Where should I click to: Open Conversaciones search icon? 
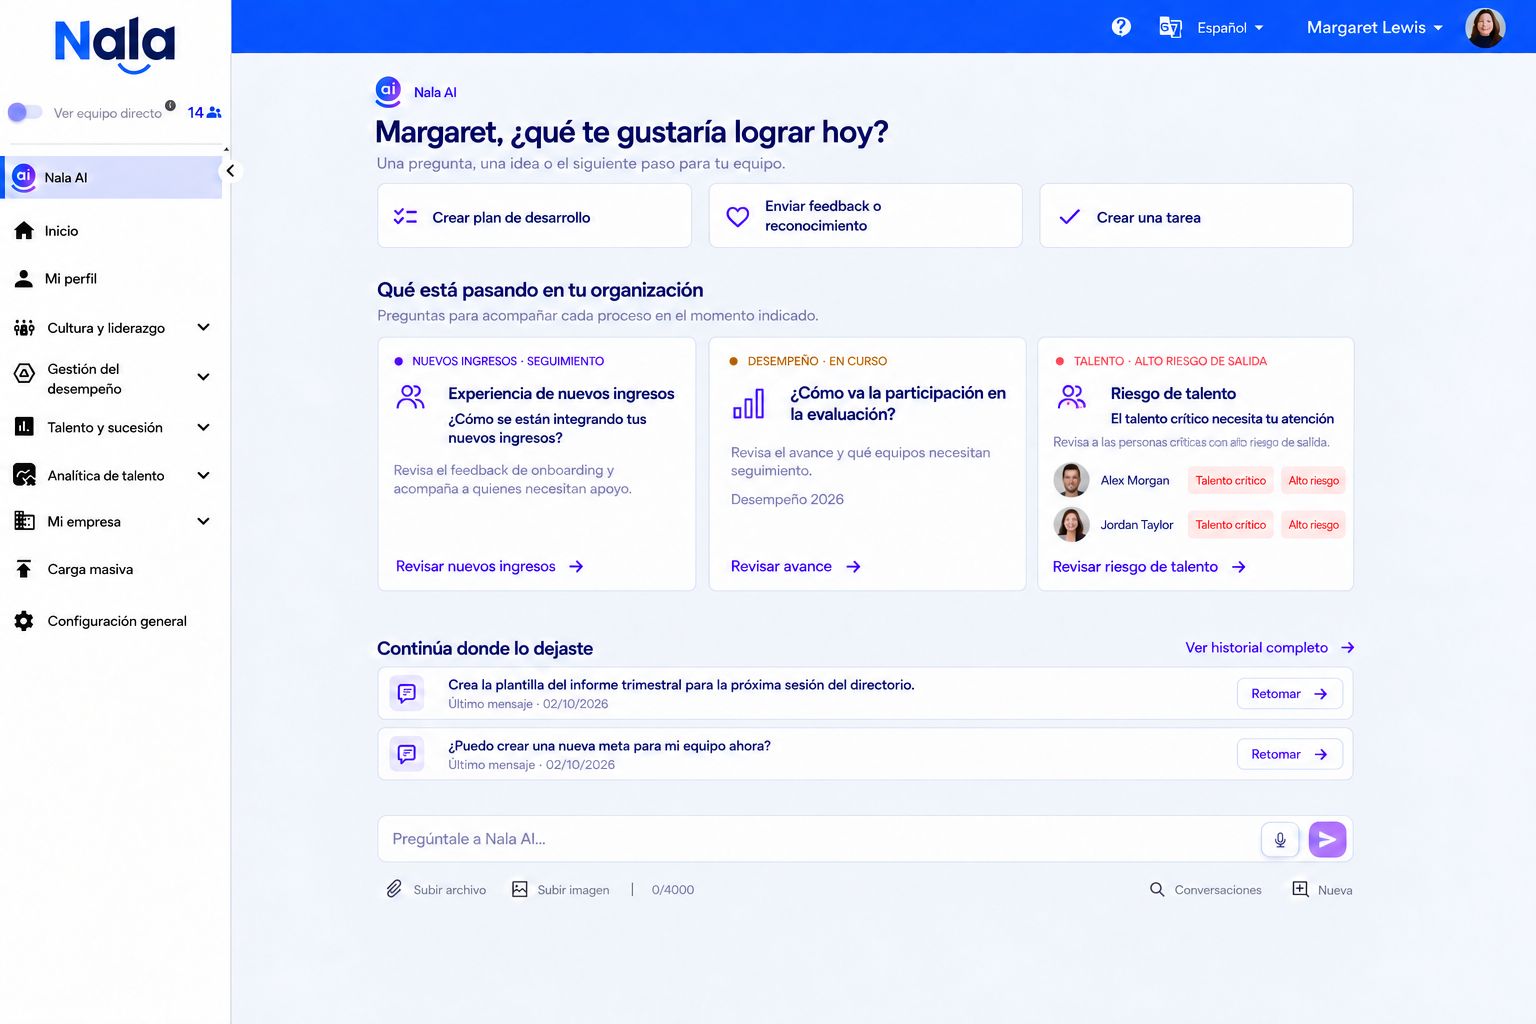tap(1157, 889)
